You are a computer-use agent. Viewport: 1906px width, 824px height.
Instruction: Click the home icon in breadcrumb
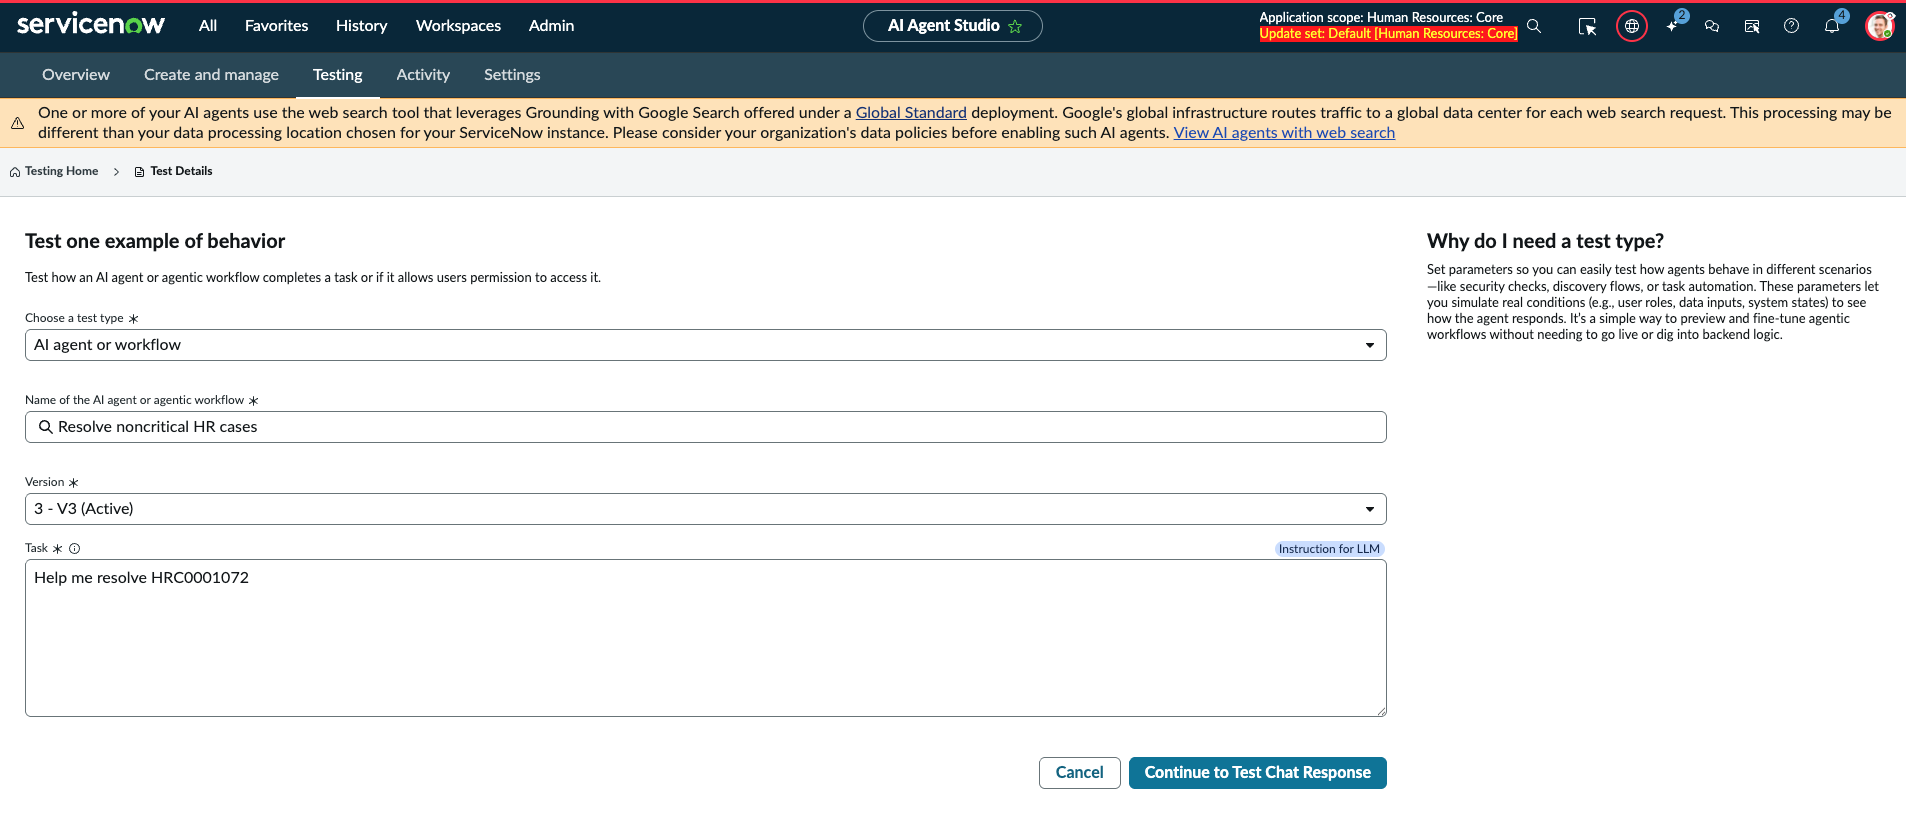(x=15, y=172)
